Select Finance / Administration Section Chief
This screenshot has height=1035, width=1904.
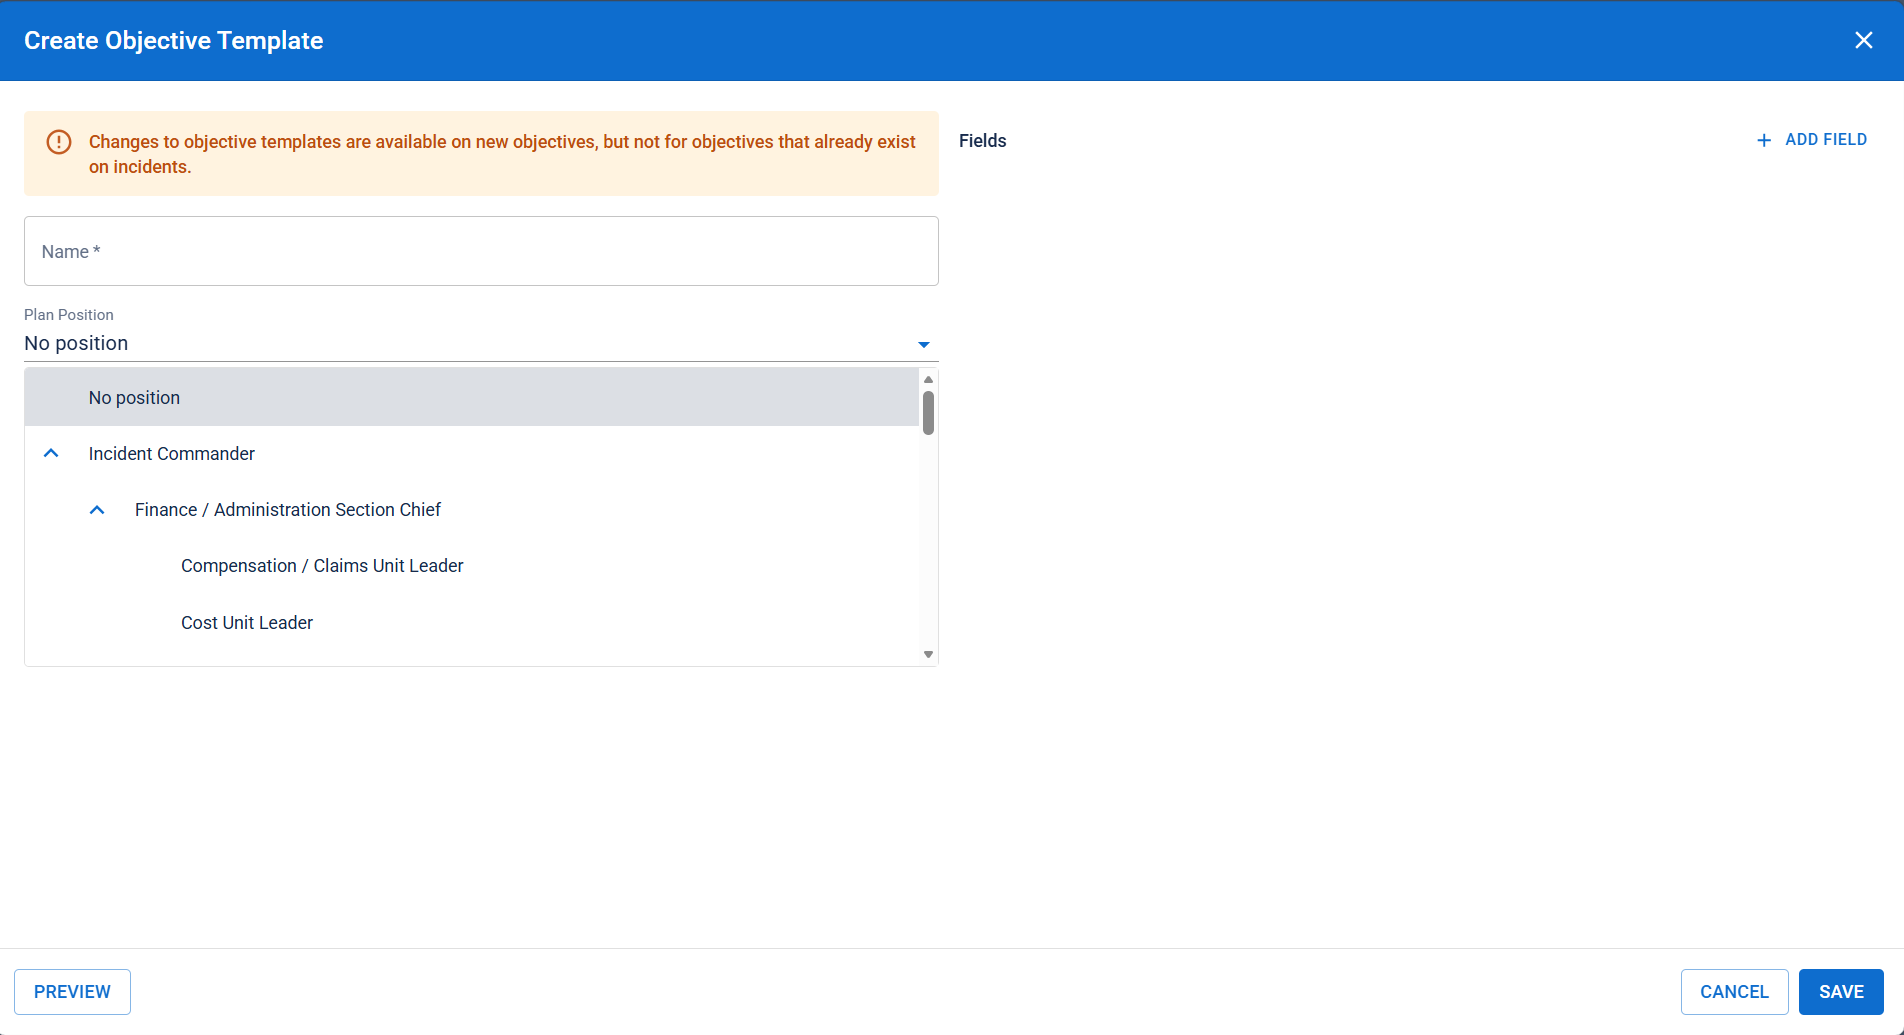[288, 510]
